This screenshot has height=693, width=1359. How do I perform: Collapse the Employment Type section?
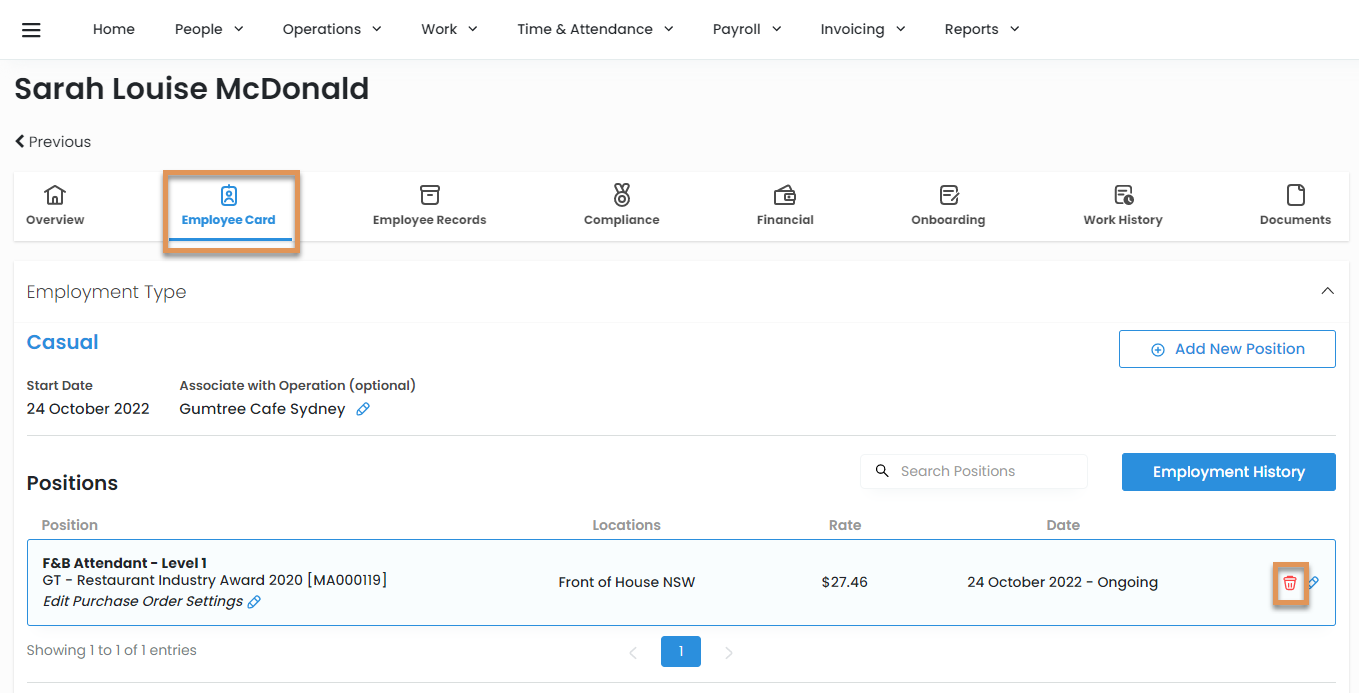point(1327,291)
